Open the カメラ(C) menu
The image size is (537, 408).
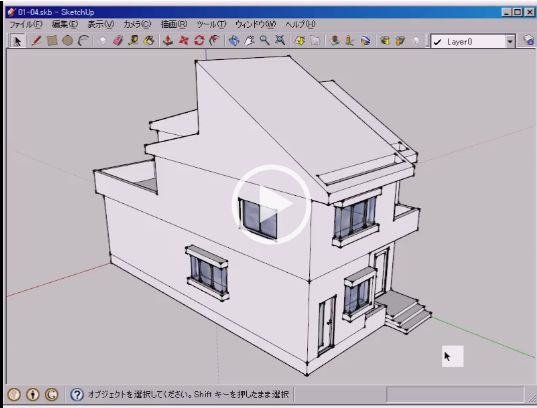coord(137,24)
